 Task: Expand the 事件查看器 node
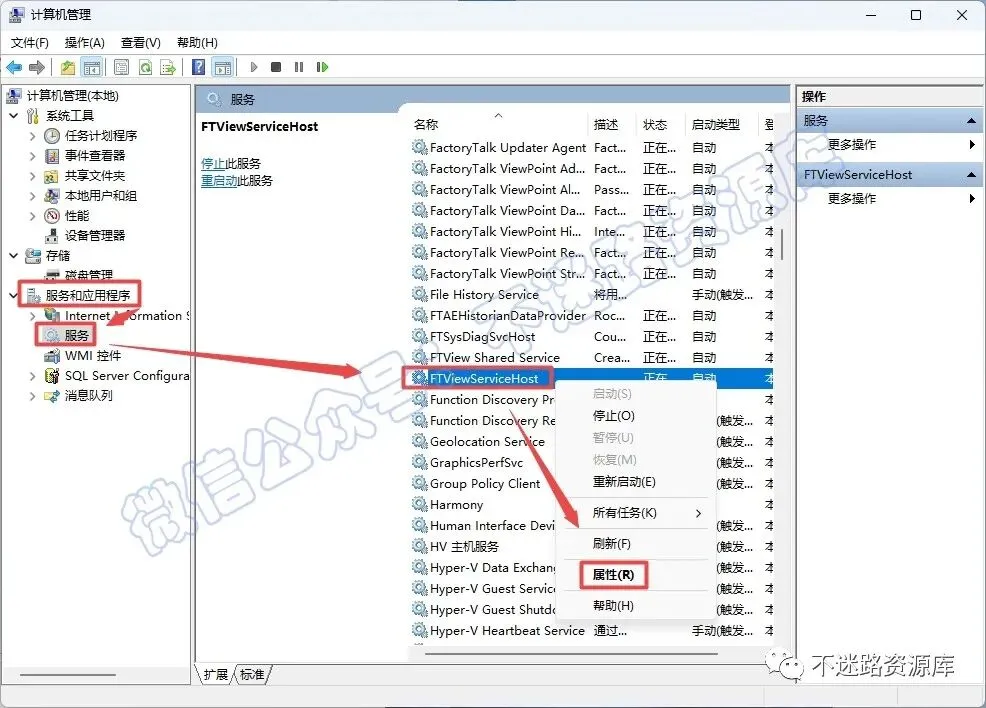(x=33, y=156)
